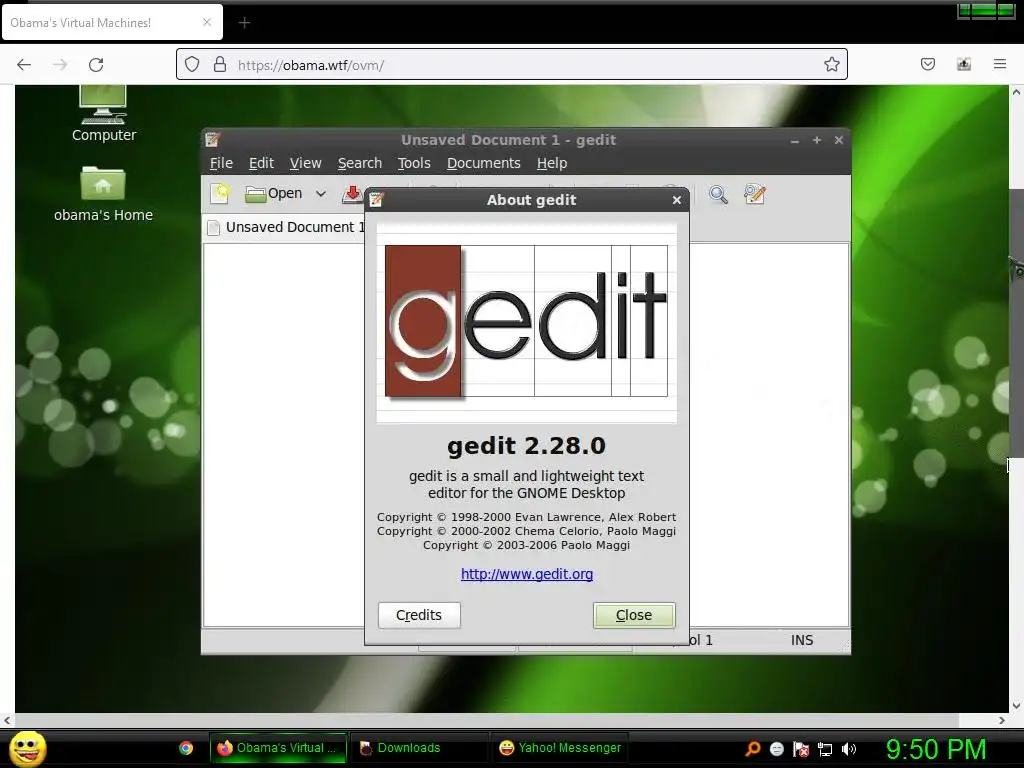Switch to Obama's Virtual taskbar button
Image resolution: width=1024 pixels, height=768 pixels.
click(x=278, y=748)
